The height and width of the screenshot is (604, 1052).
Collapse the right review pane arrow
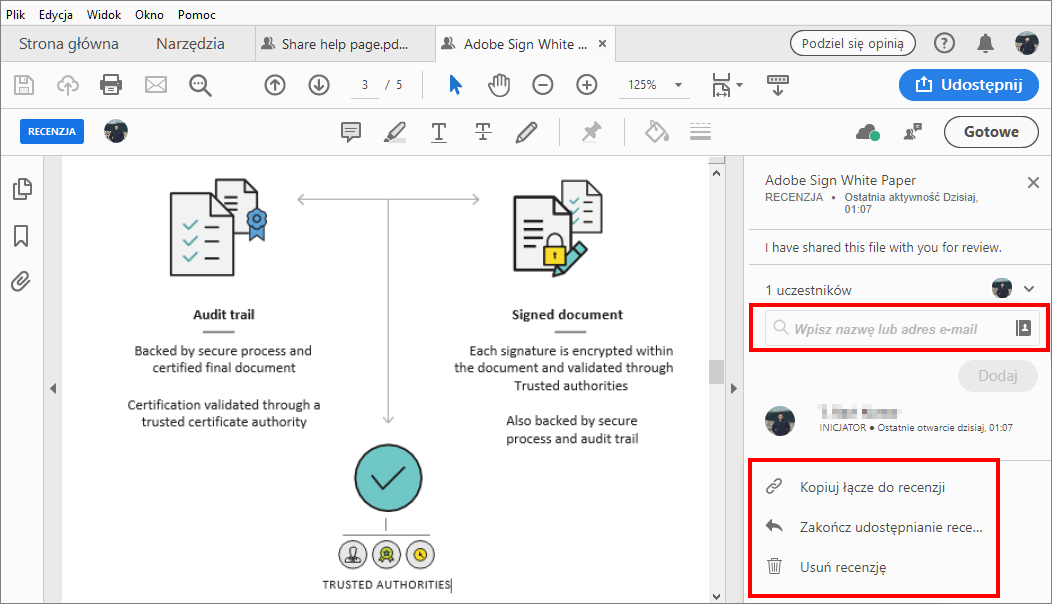click(733, 389)
